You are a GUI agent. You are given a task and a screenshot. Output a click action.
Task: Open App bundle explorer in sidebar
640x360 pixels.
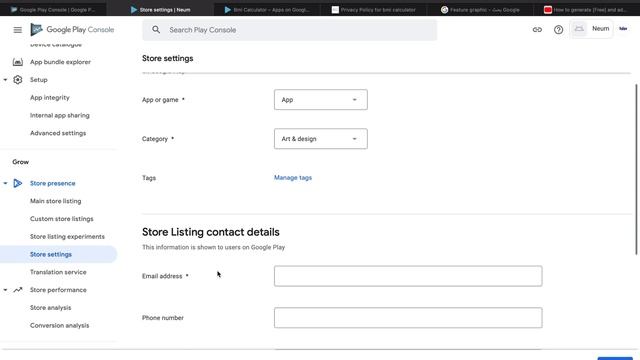[60, 62]
